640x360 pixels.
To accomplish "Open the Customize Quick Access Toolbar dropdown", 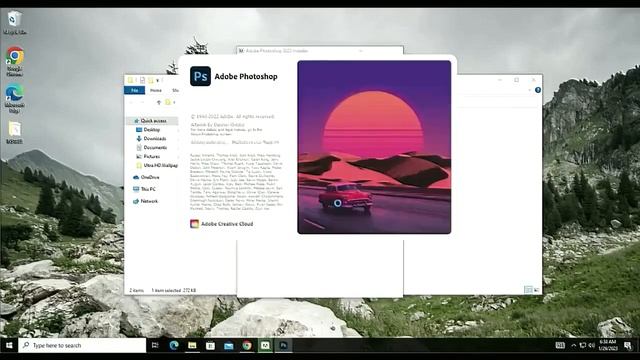I will (158, 80).
